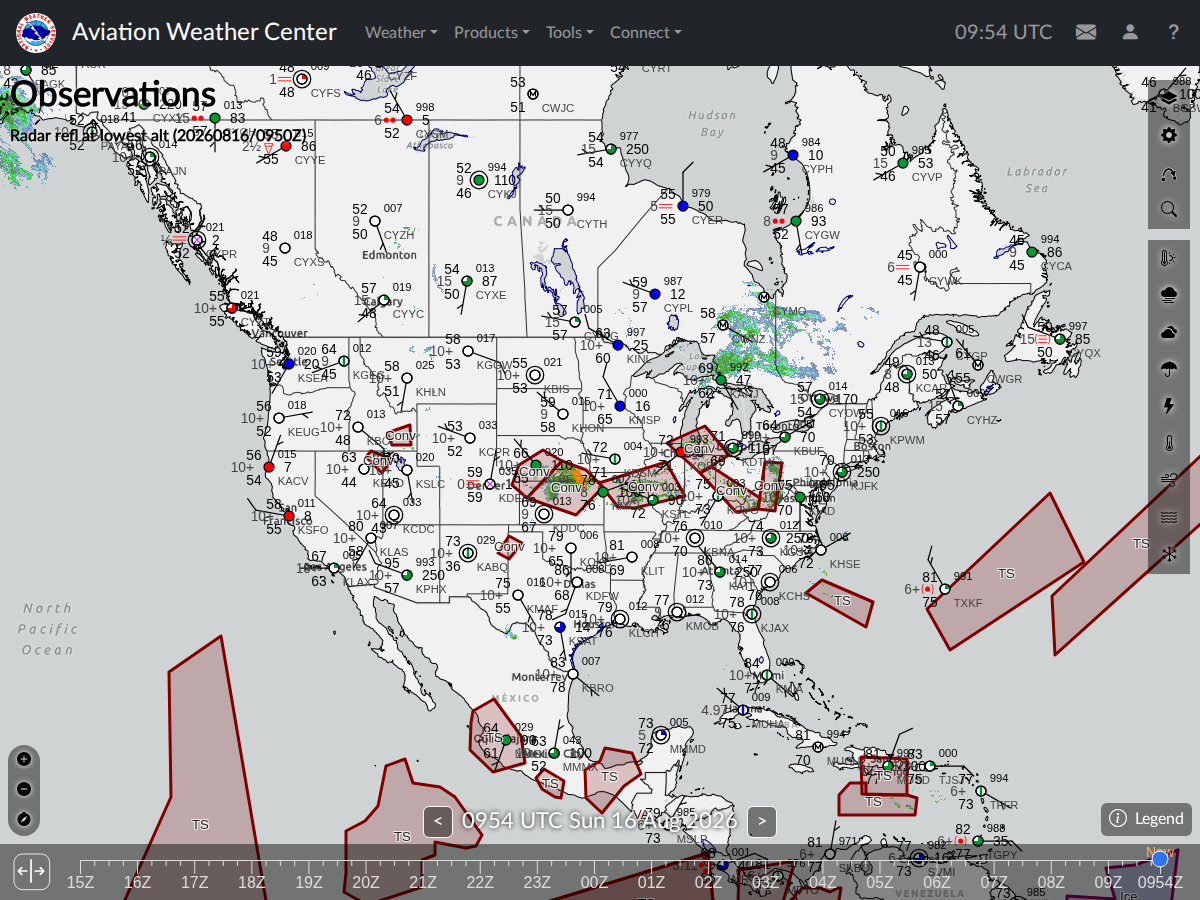
Task: Open the Weather dropdown menu
Action: click(401, 32)
